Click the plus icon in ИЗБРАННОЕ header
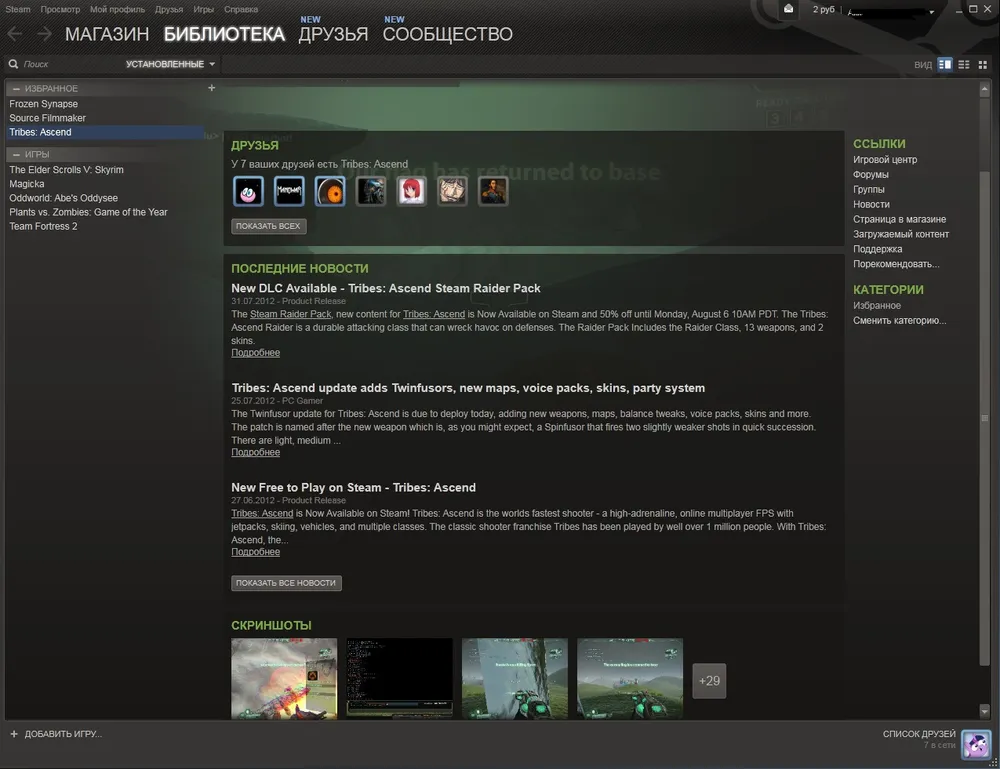 211,88
